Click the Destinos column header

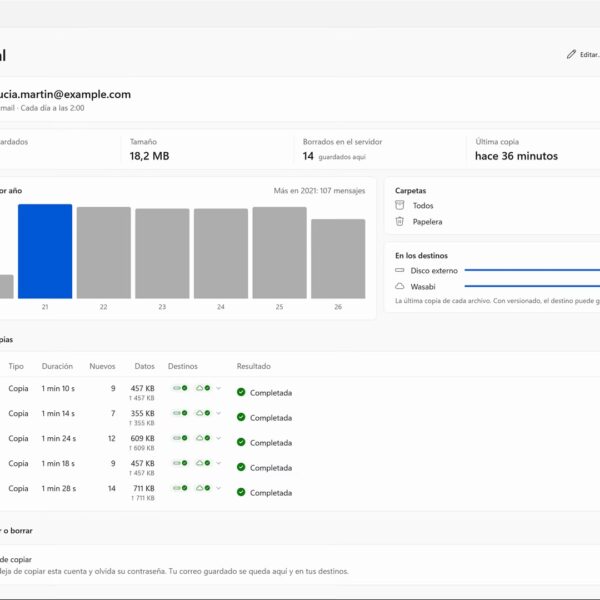pos(183,366)
